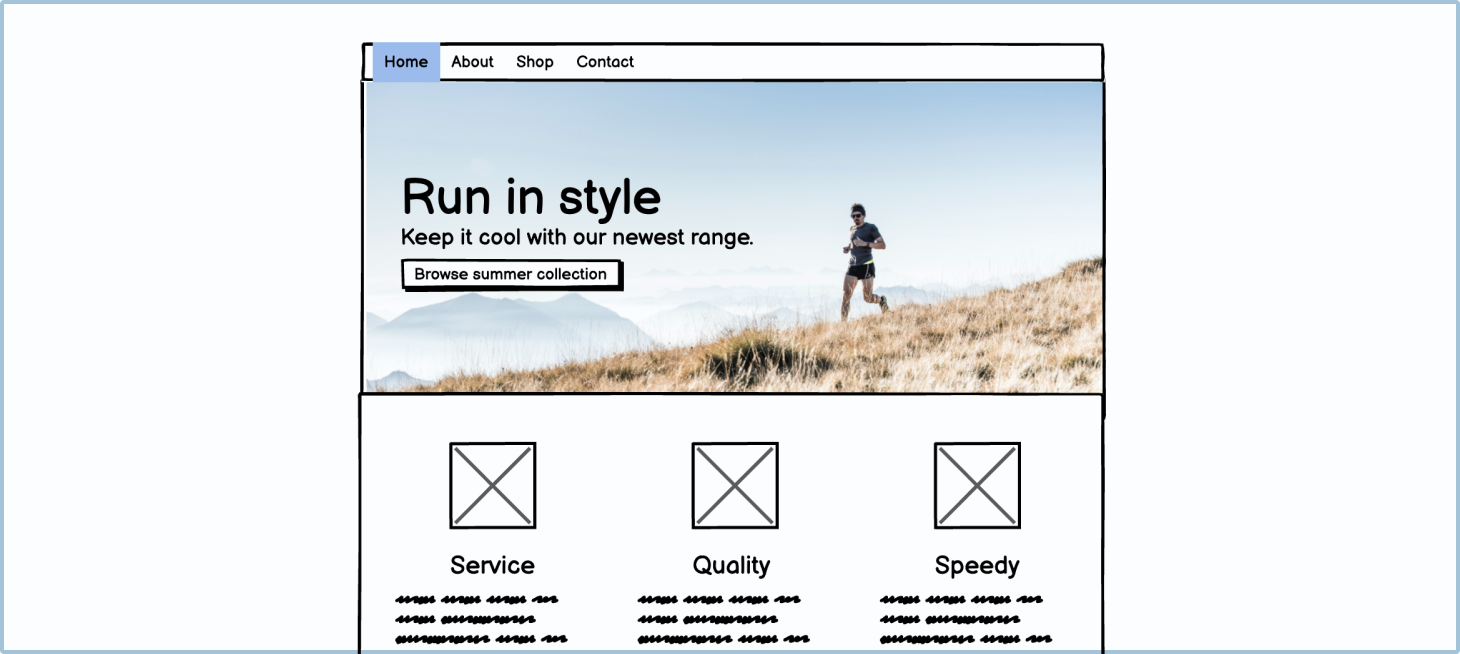Screen dimensions: 1460x654
Task: Click the Home navigation tab
Action: [406, 62]
